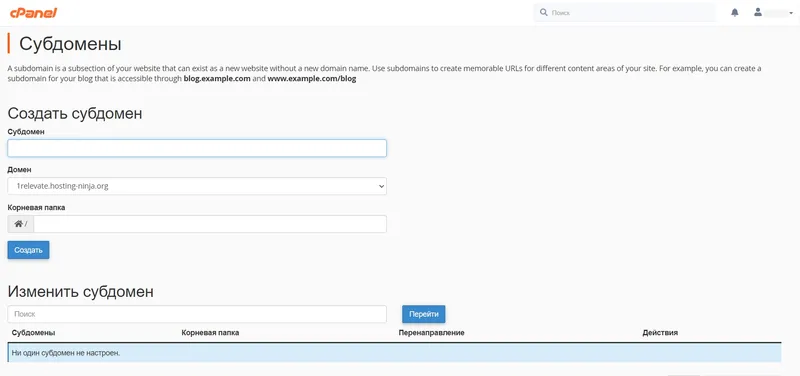Screen dimensions: 800x376
Task: Open the notifications bell
Action: tap(735, 12)
